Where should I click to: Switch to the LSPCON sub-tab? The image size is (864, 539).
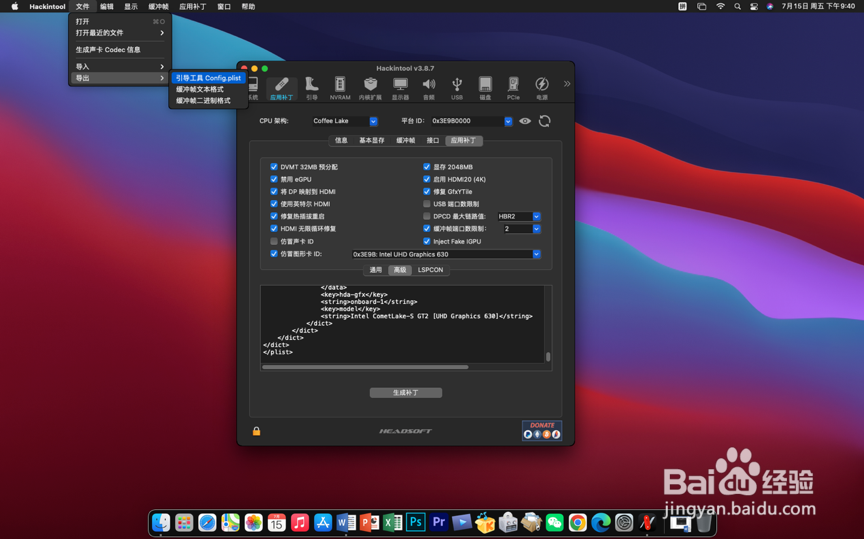pyautogui.click(x=430, y=270)
